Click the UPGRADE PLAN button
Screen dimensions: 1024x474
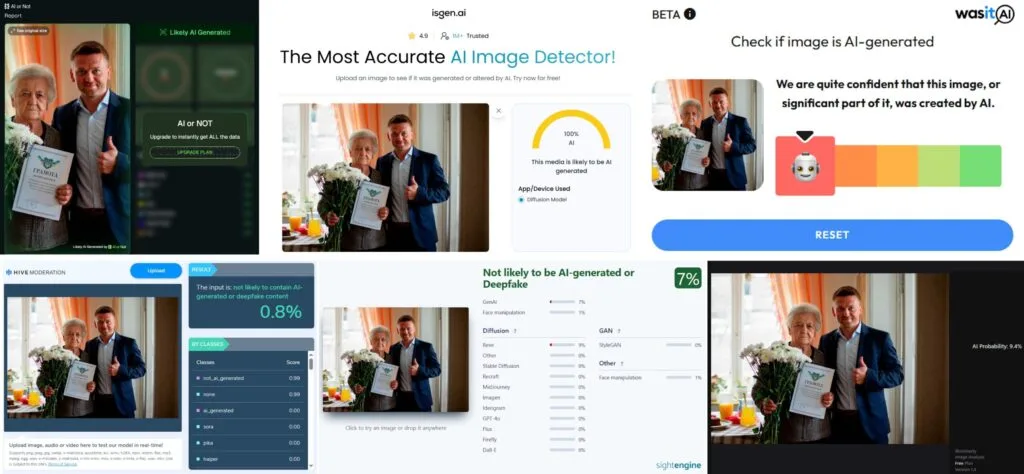tap(195, 152)
